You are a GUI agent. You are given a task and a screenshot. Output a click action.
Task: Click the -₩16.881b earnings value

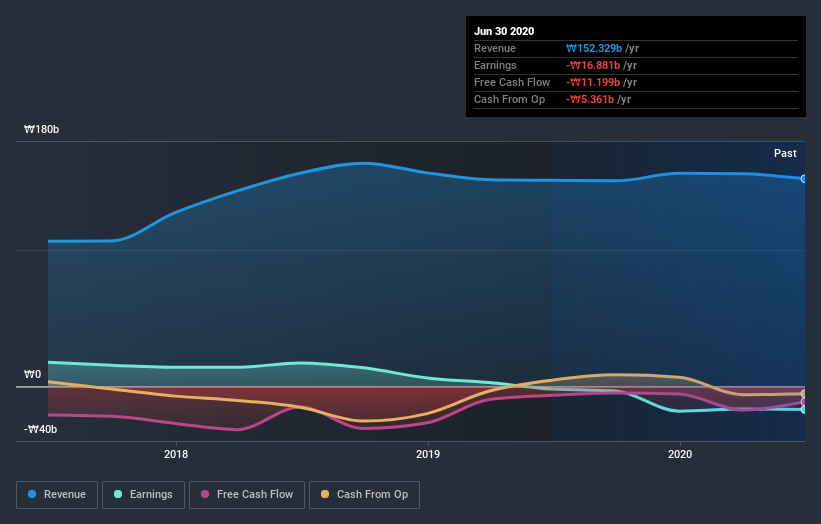click(x=593, y=65)
